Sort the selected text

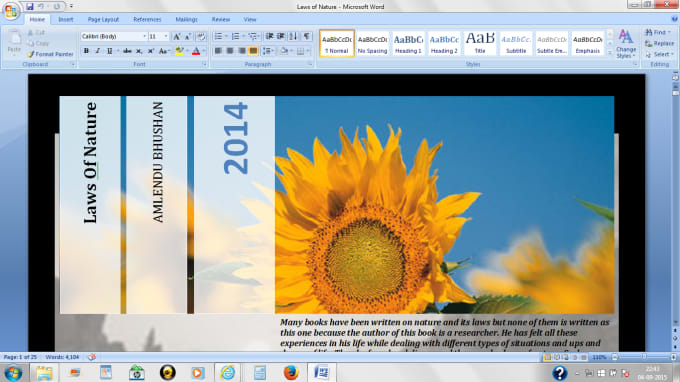click(x=293, y=36)
